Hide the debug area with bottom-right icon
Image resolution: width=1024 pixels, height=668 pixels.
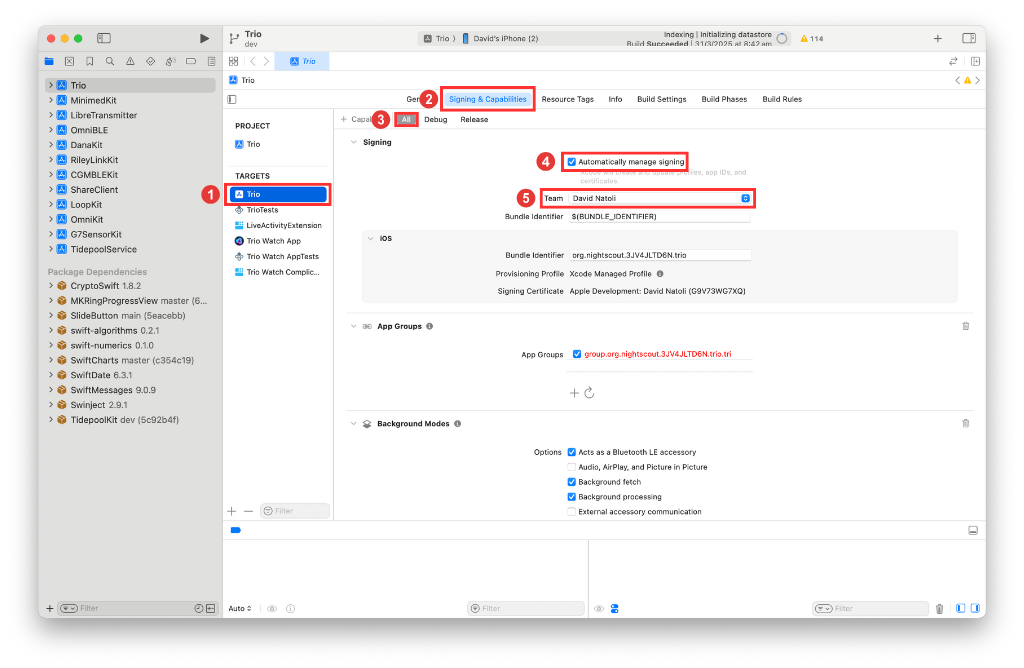click(x=972, y=530)
